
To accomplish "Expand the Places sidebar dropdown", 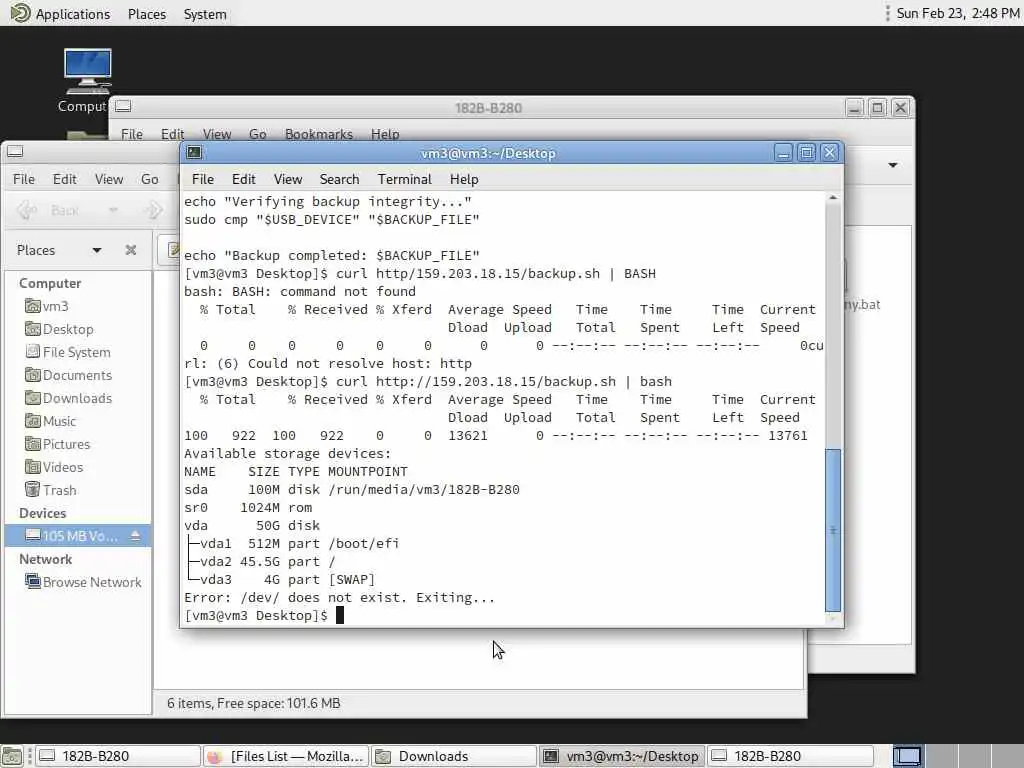I will click(x=97, y=250).
